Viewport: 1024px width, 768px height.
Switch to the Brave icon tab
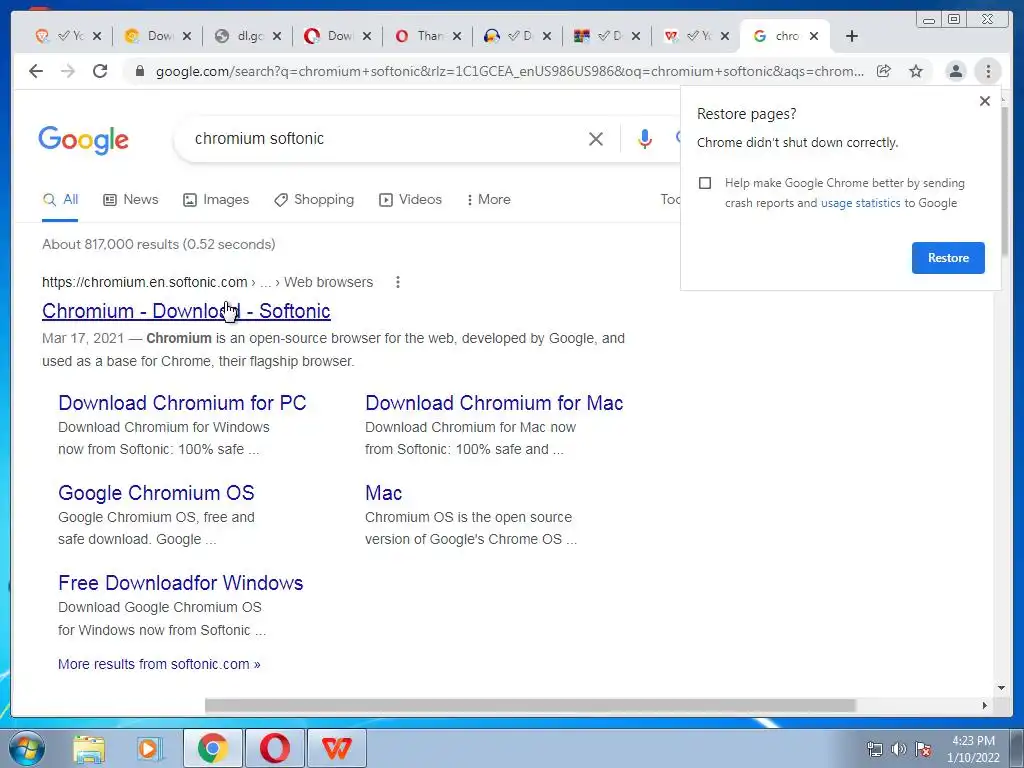tap(69, 36)
